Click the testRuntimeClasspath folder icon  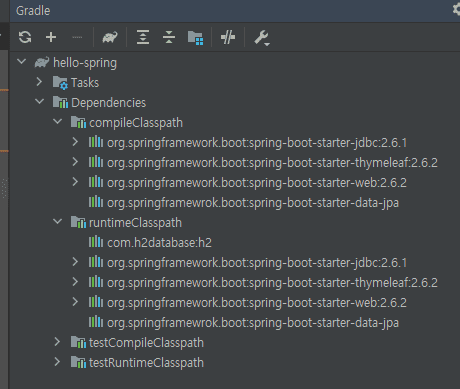pyautogui.click(x=78, y=362)
